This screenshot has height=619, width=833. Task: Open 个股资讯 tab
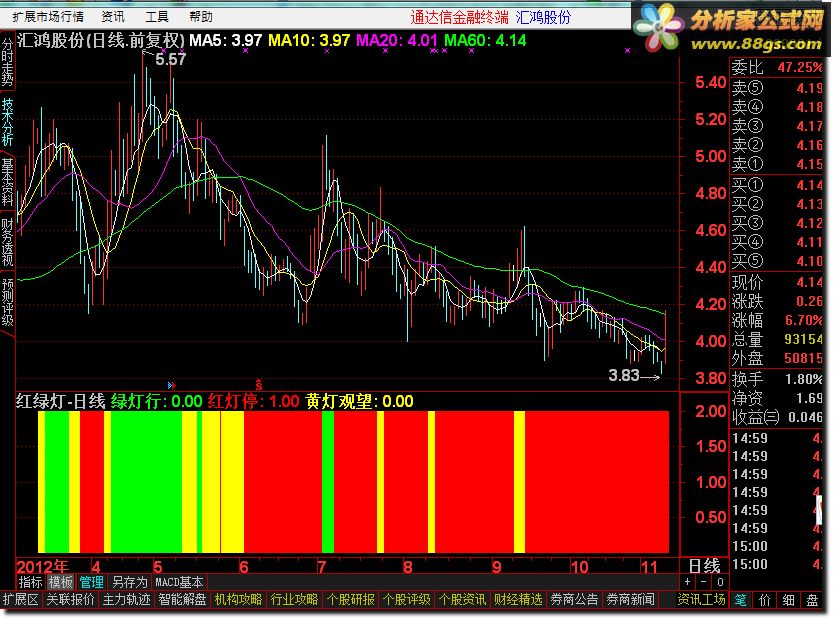(x=462, y=600)
